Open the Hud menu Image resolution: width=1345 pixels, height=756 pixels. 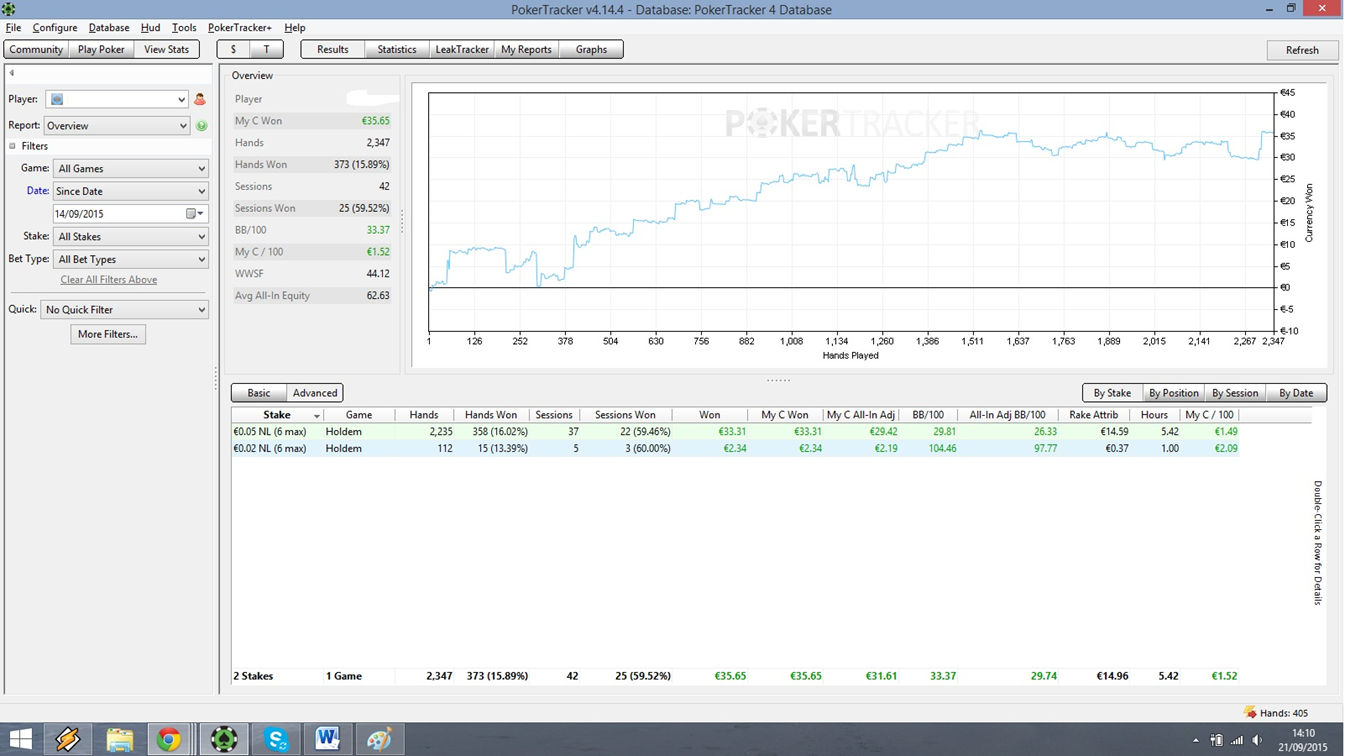pyautogui.click(x=150, y=28)
